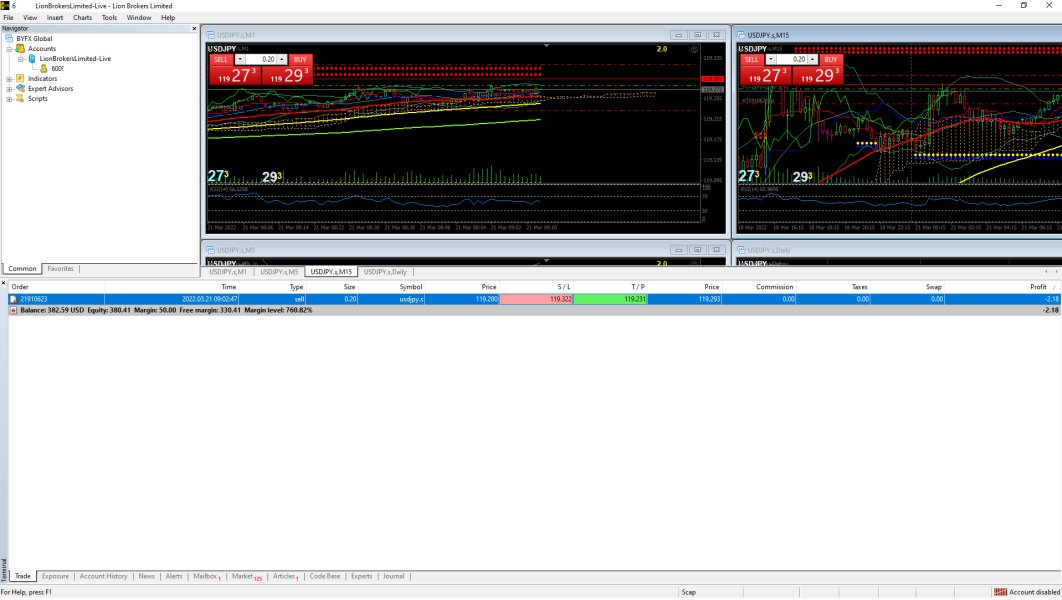Image resolution: width=1062 pixels, height=600 pixels.
Task: Expand the Indicators tree node
Action: point(9,79)
